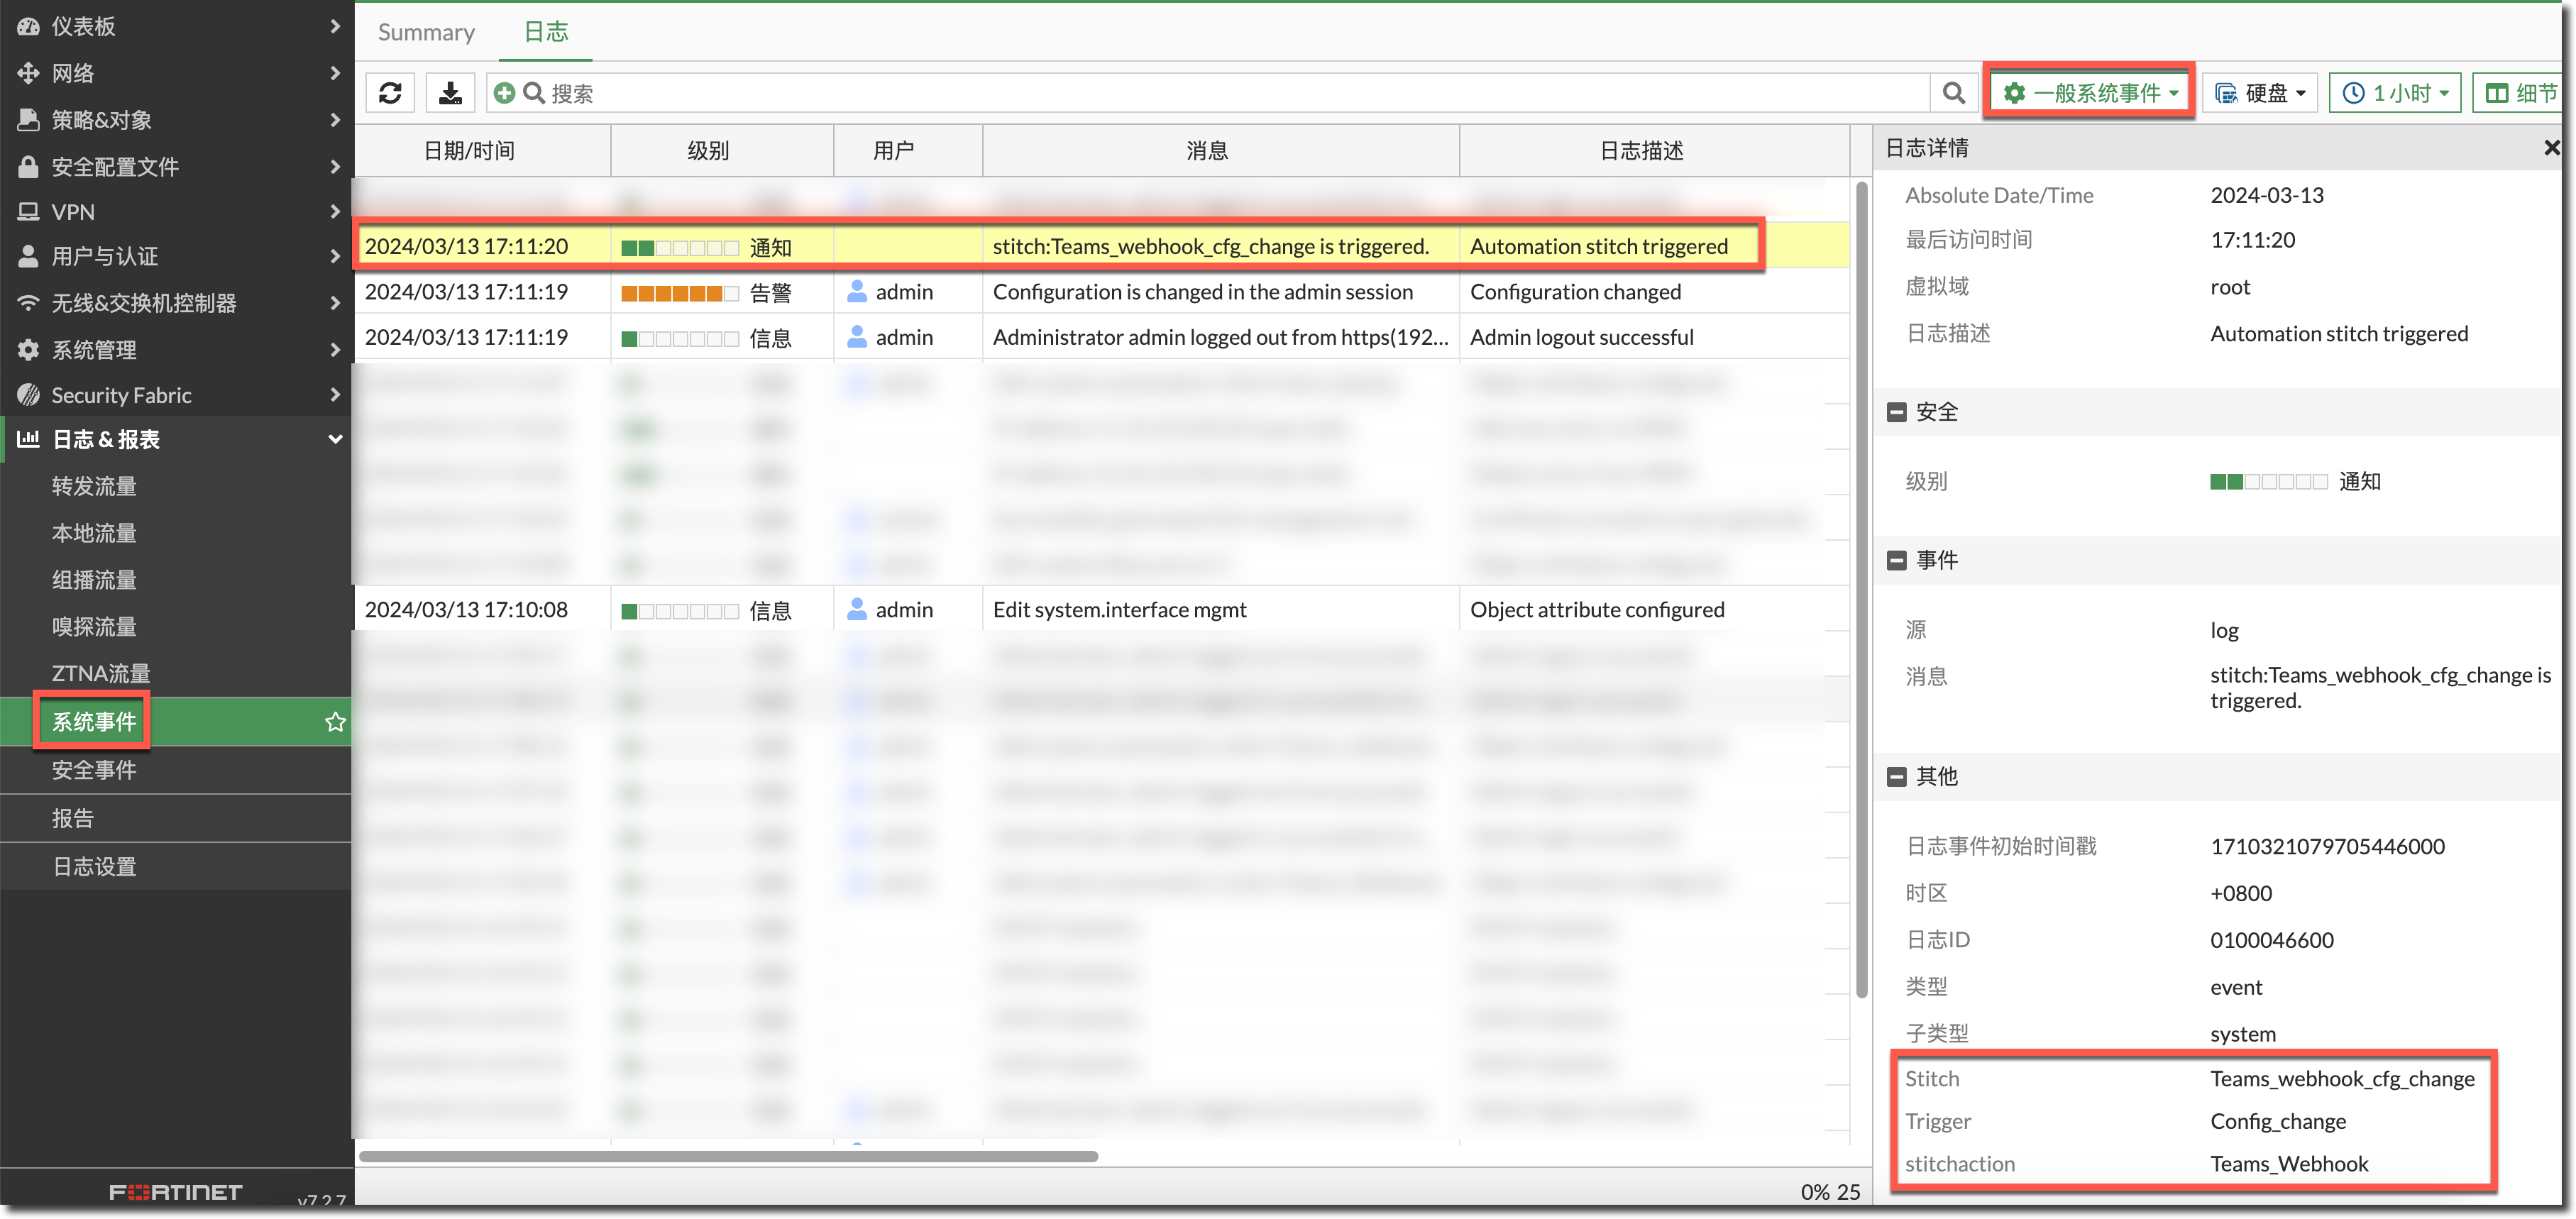Click the refresh logs icon

(x=390, y=93)
